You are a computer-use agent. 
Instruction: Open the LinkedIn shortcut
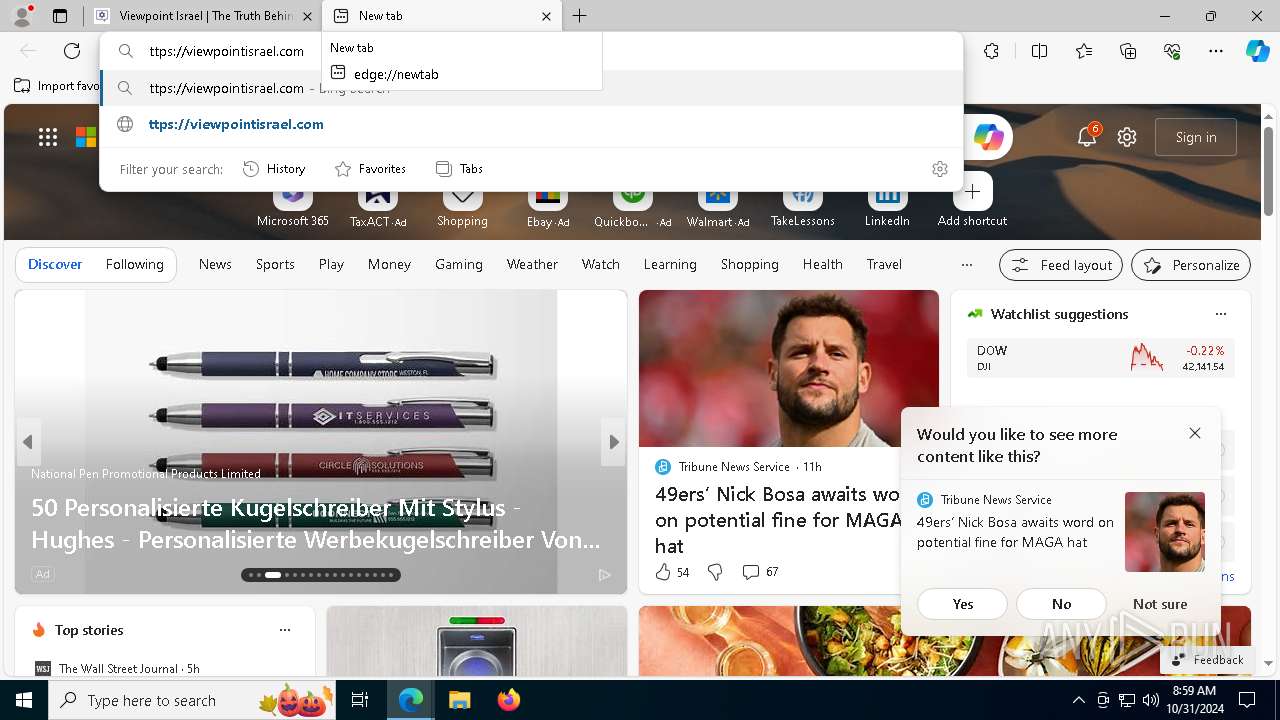[x=887, y=205]
